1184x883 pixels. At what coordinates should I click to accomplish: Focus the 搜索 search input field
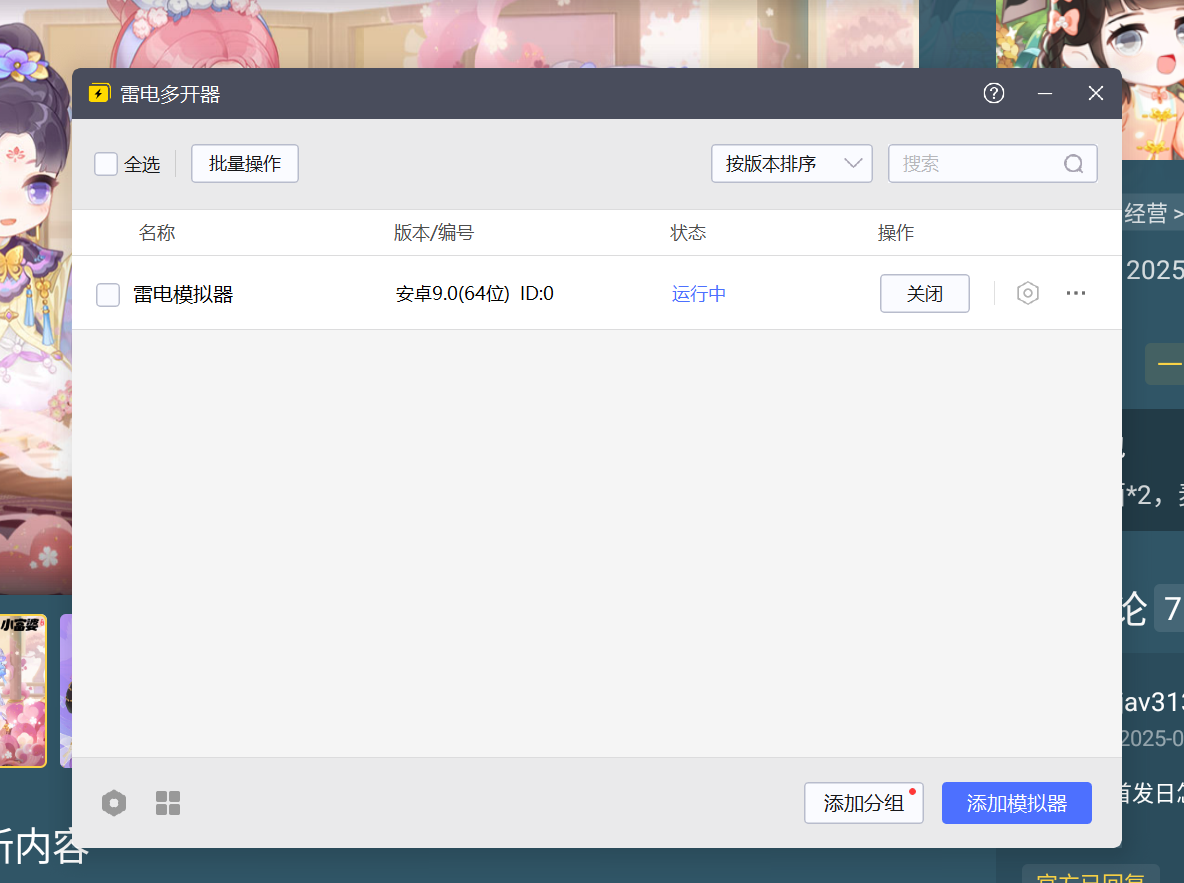point(992,164)
